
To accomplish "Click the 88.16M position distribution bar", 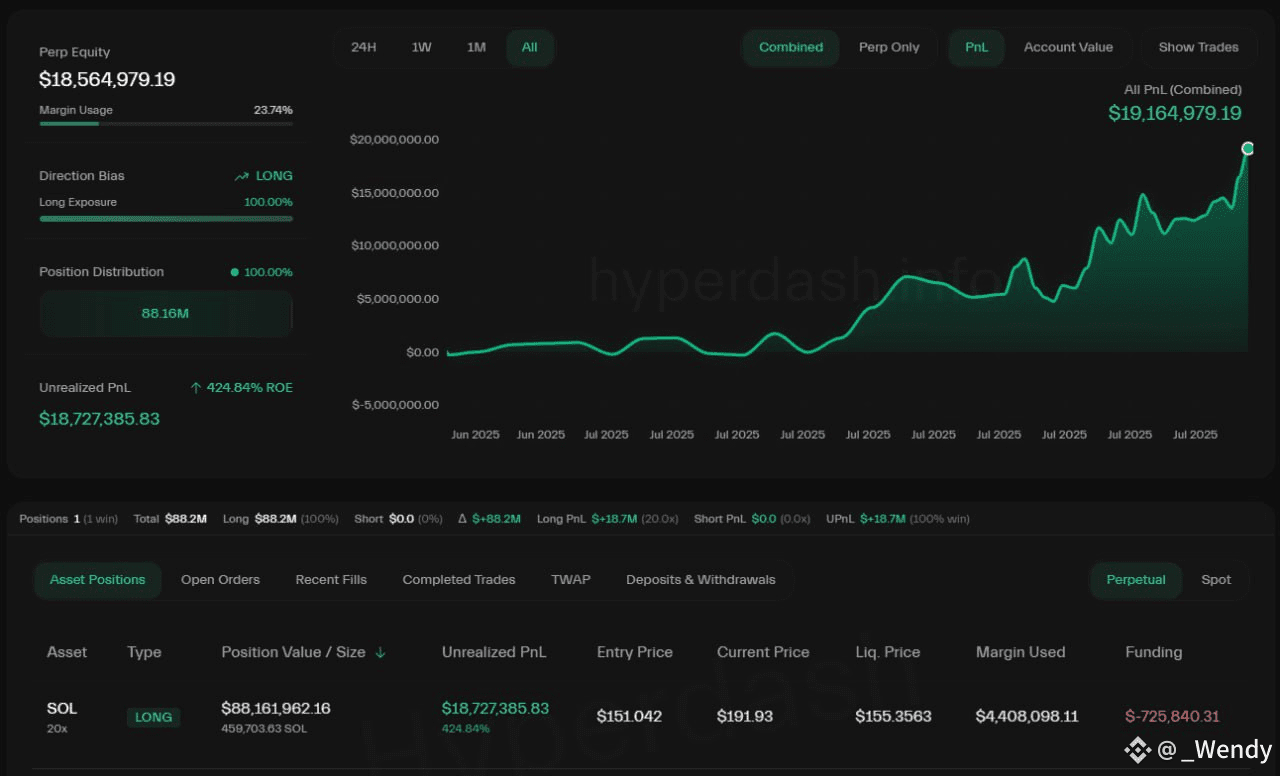I will coord(166,314).
